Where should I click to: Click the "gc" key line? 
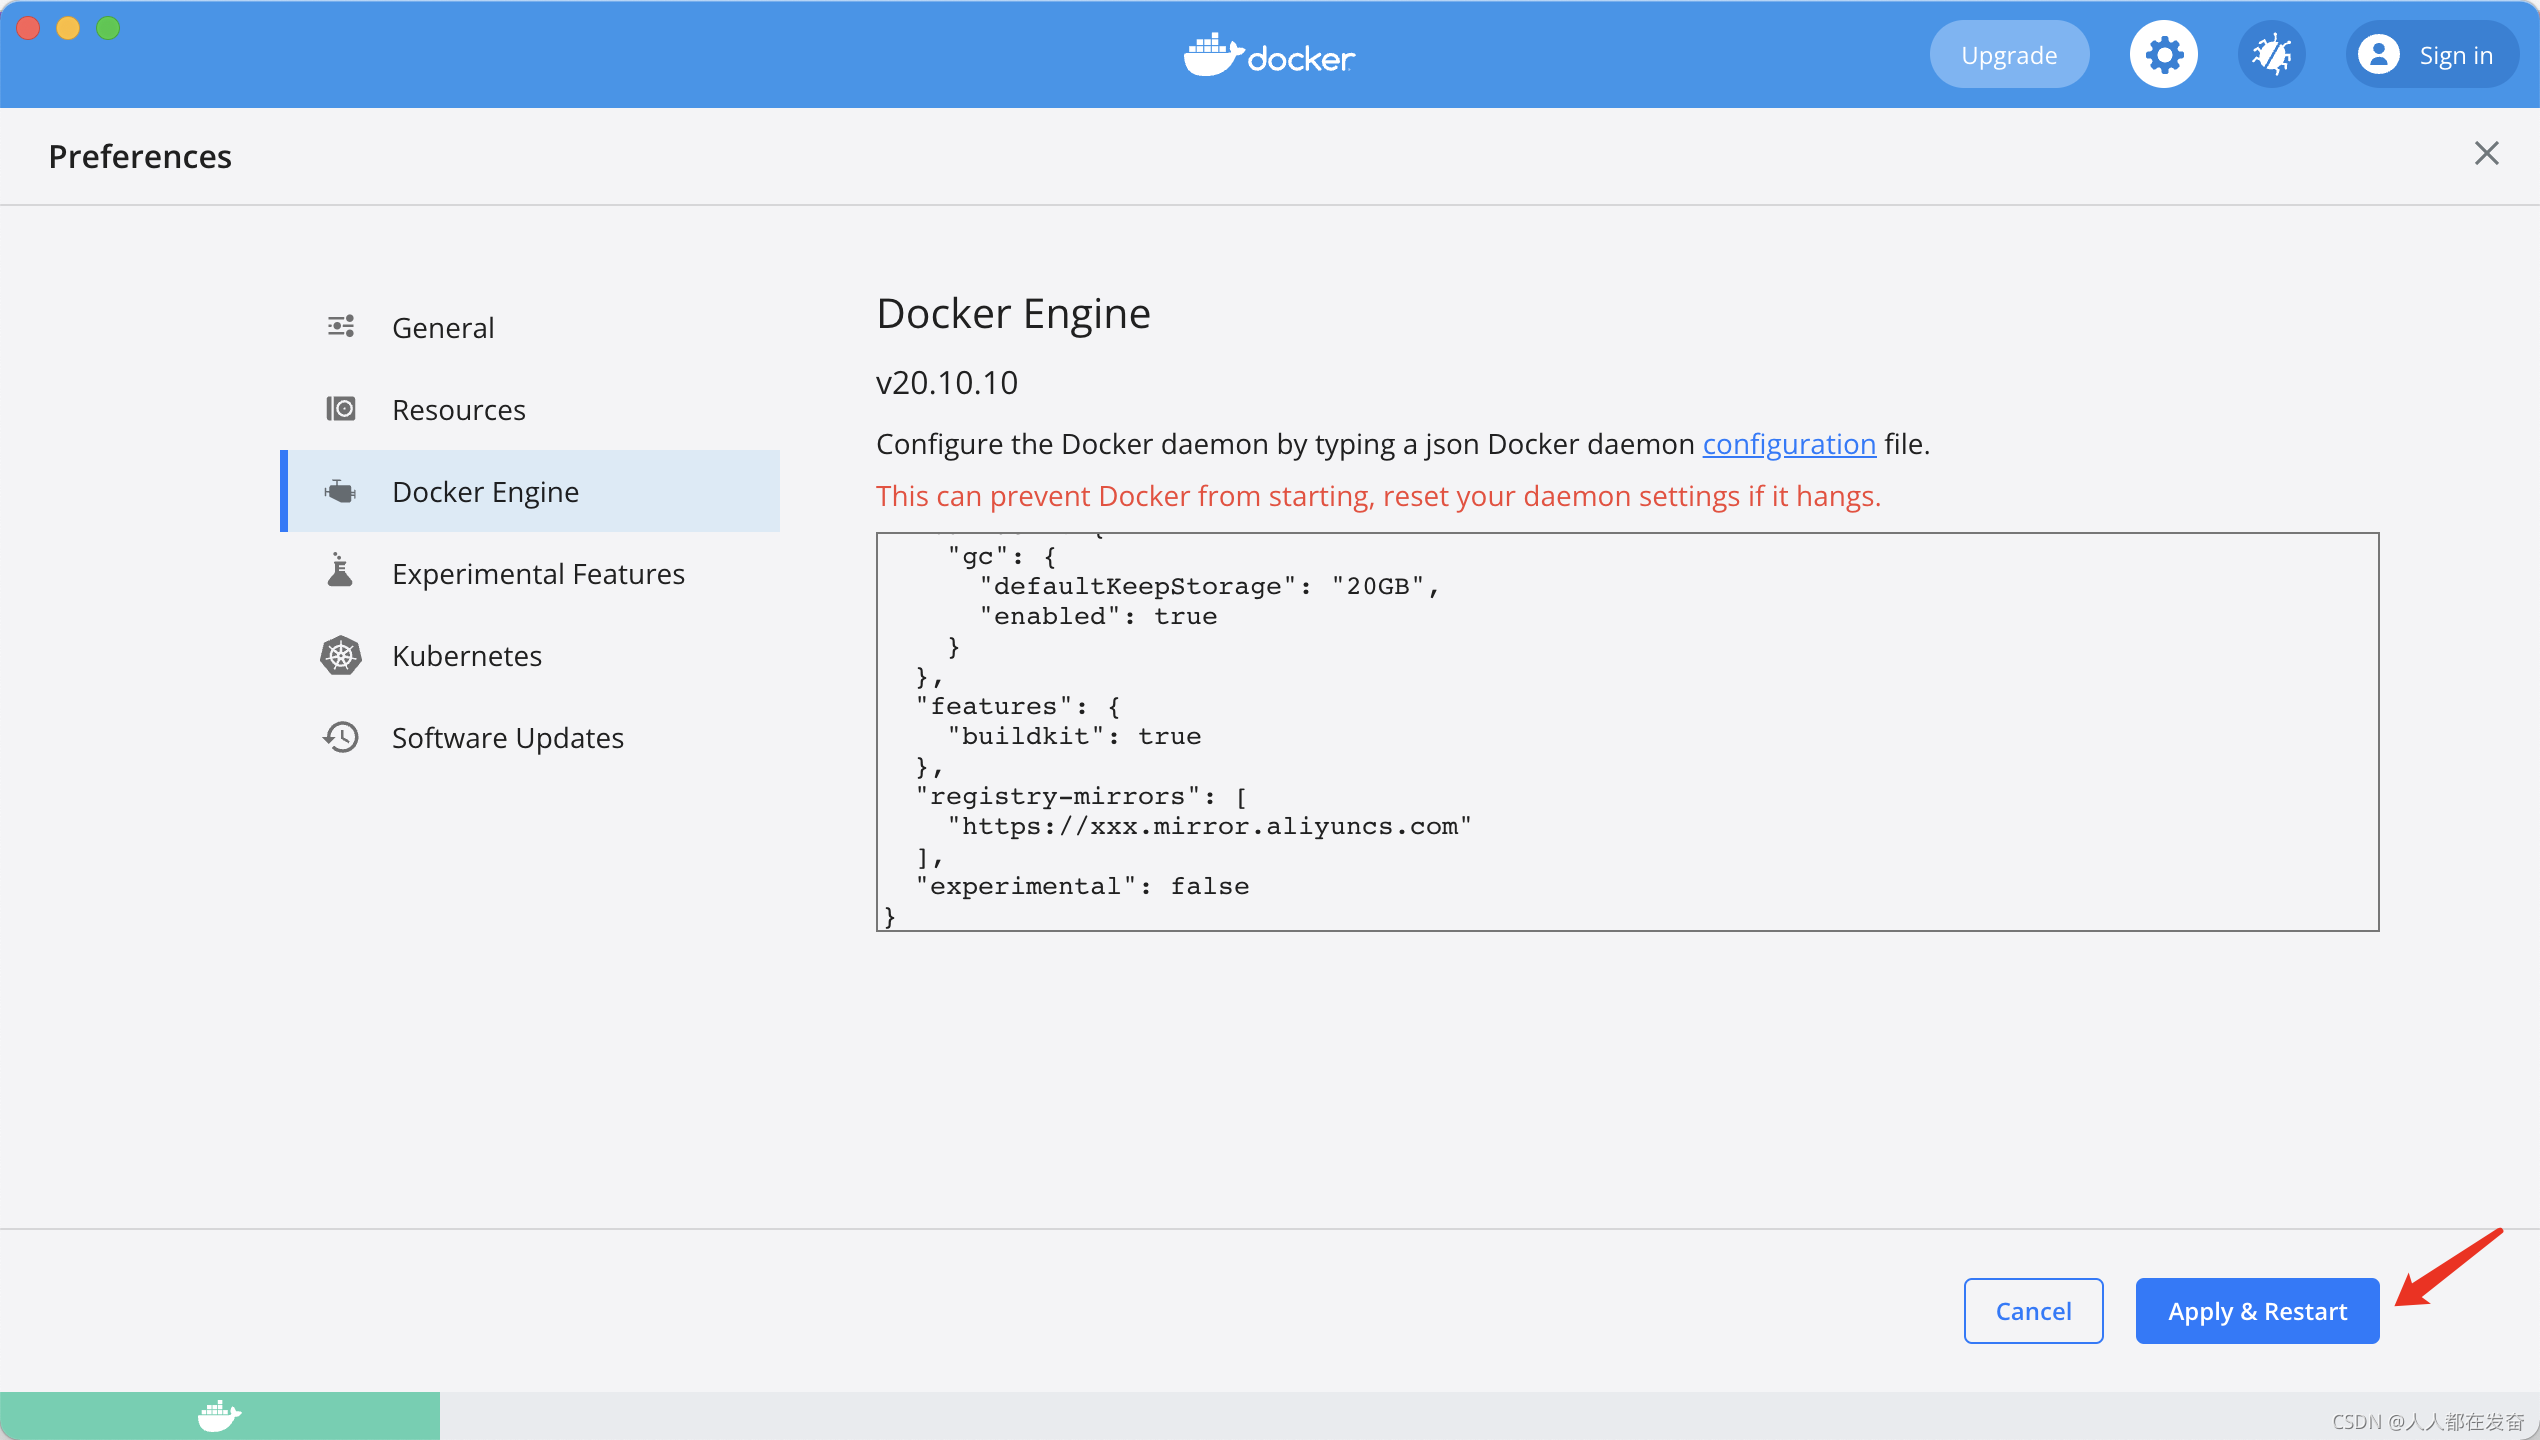[1001, 556]
